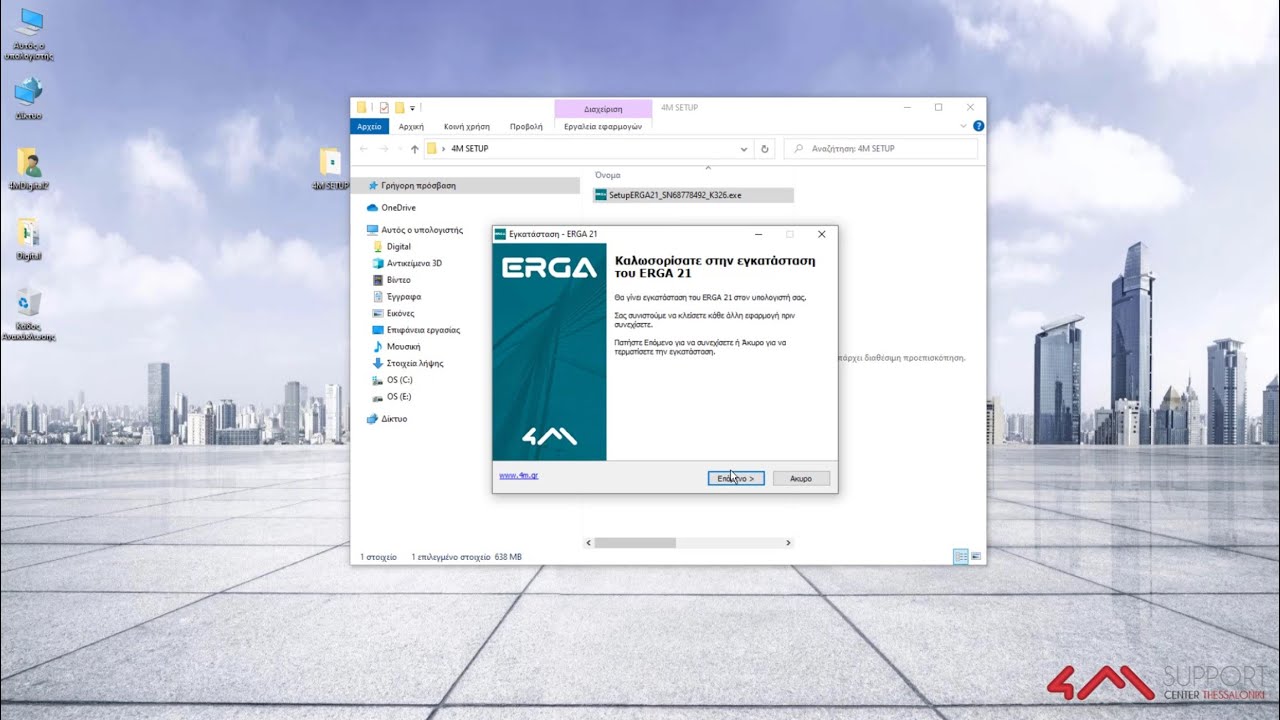
Task: Go back with Explorer back arrow
Action: [364, 149]
